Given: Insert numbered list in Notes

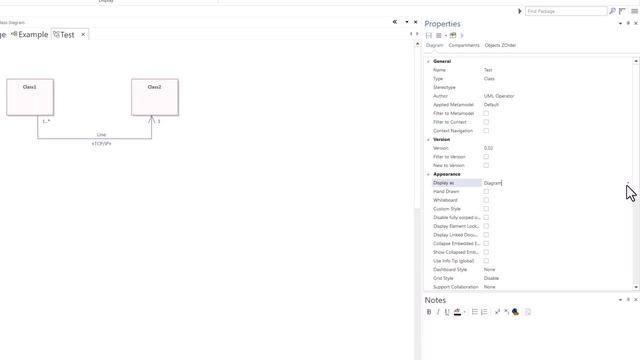Looking at the screenshot, I should click(x=484, y=312).
